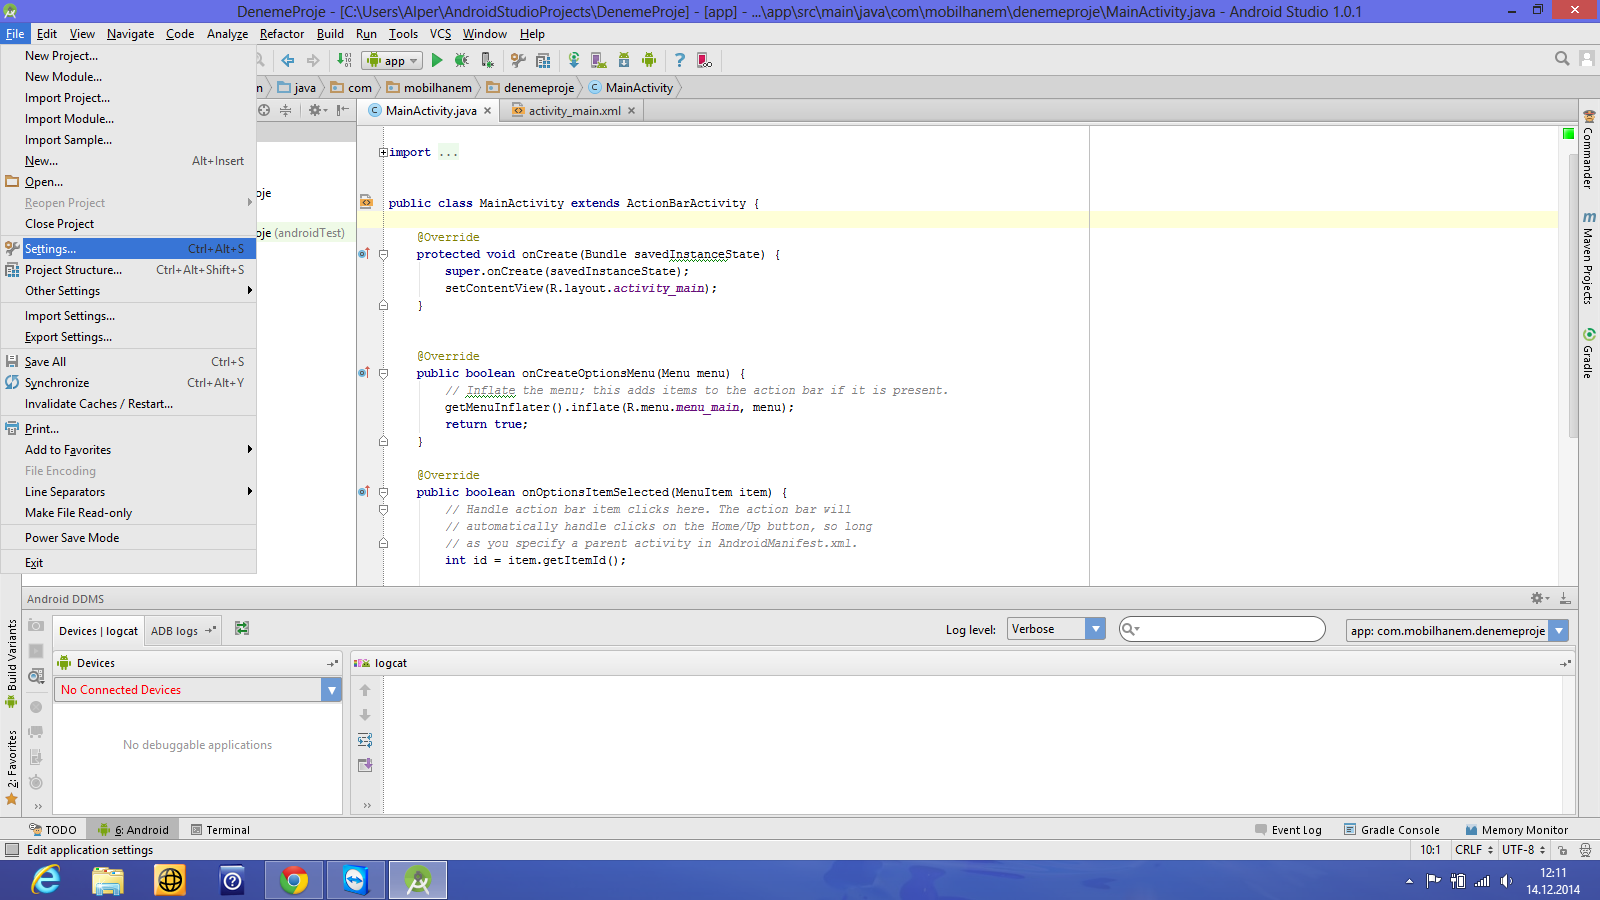Select Project Structure... in the File menu
1600x900 pixels.
point(128,270)
